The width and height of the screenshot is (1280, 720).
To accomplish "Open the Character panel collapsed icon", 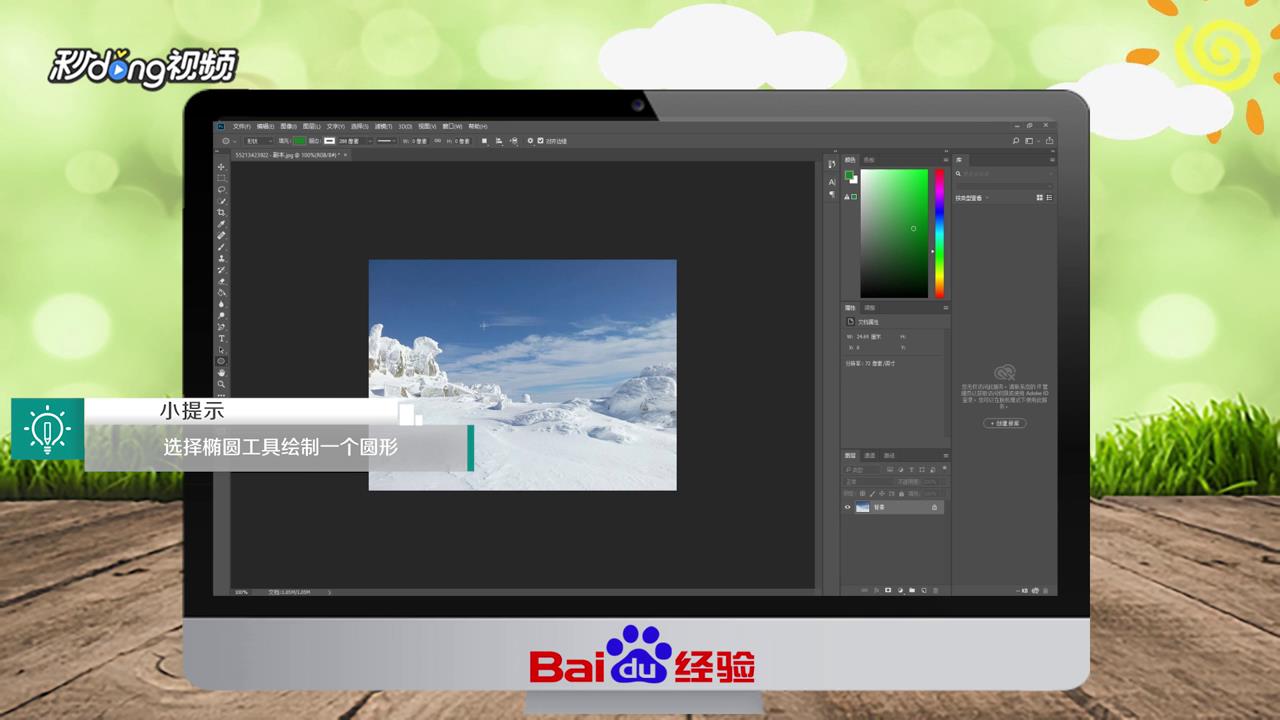I will point(831,182).
